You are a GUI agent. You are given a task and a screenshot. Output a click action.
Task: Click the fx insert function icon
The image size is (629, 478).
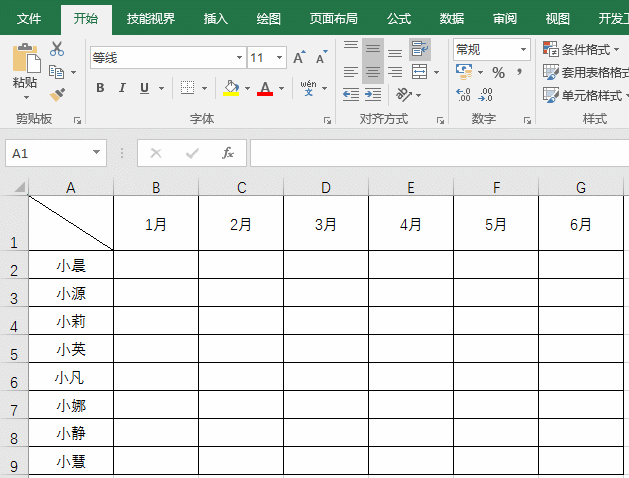227,153
